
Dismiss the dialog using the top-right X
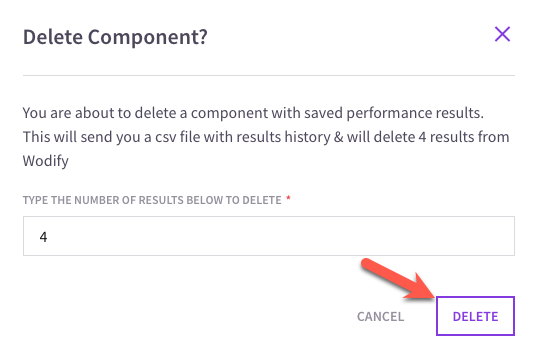(502, 35)
